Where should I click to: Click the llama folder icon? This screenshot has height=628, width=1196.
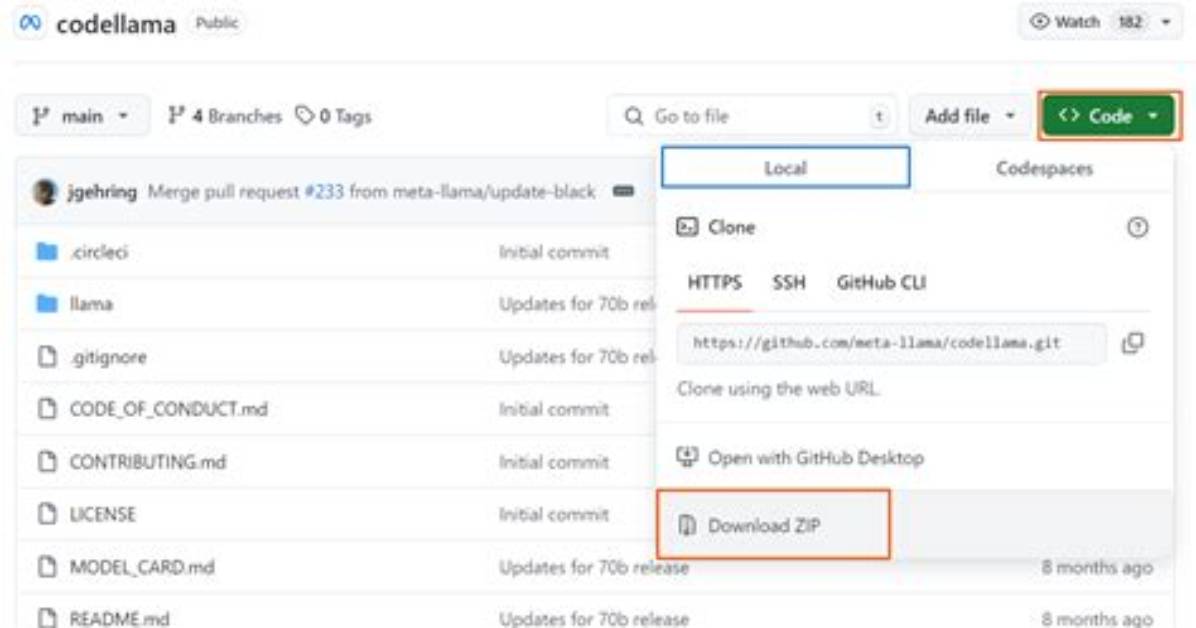coord(47,304)
